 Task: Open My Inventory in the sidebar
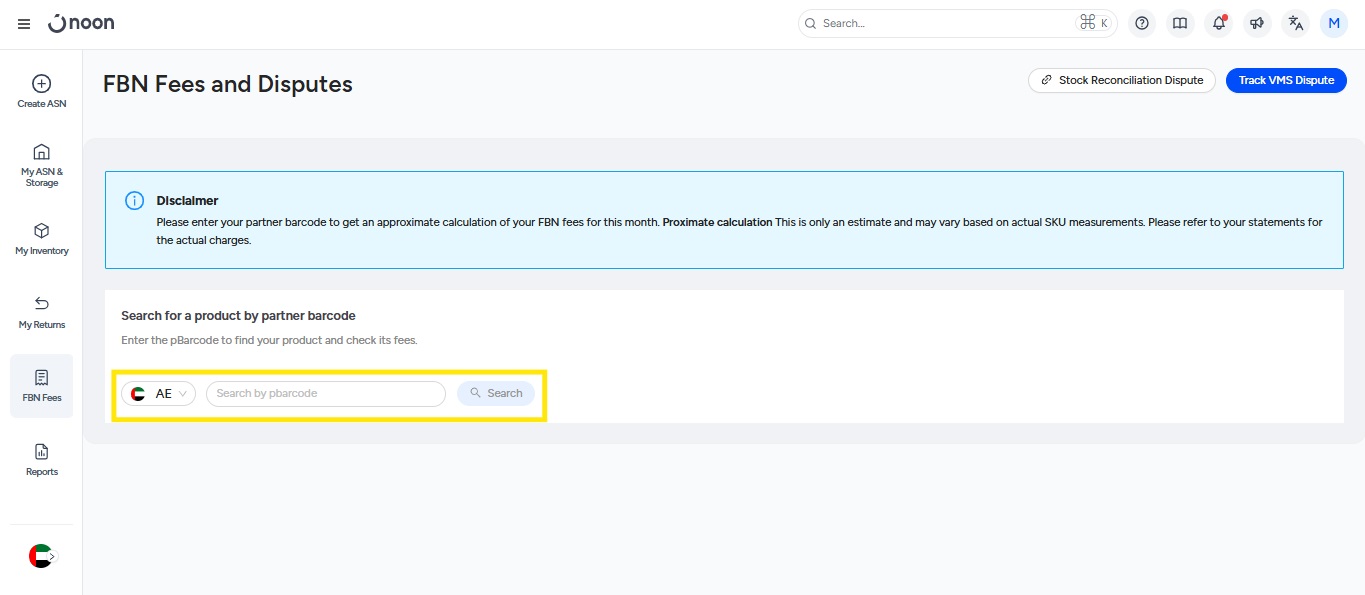(42, 239)
